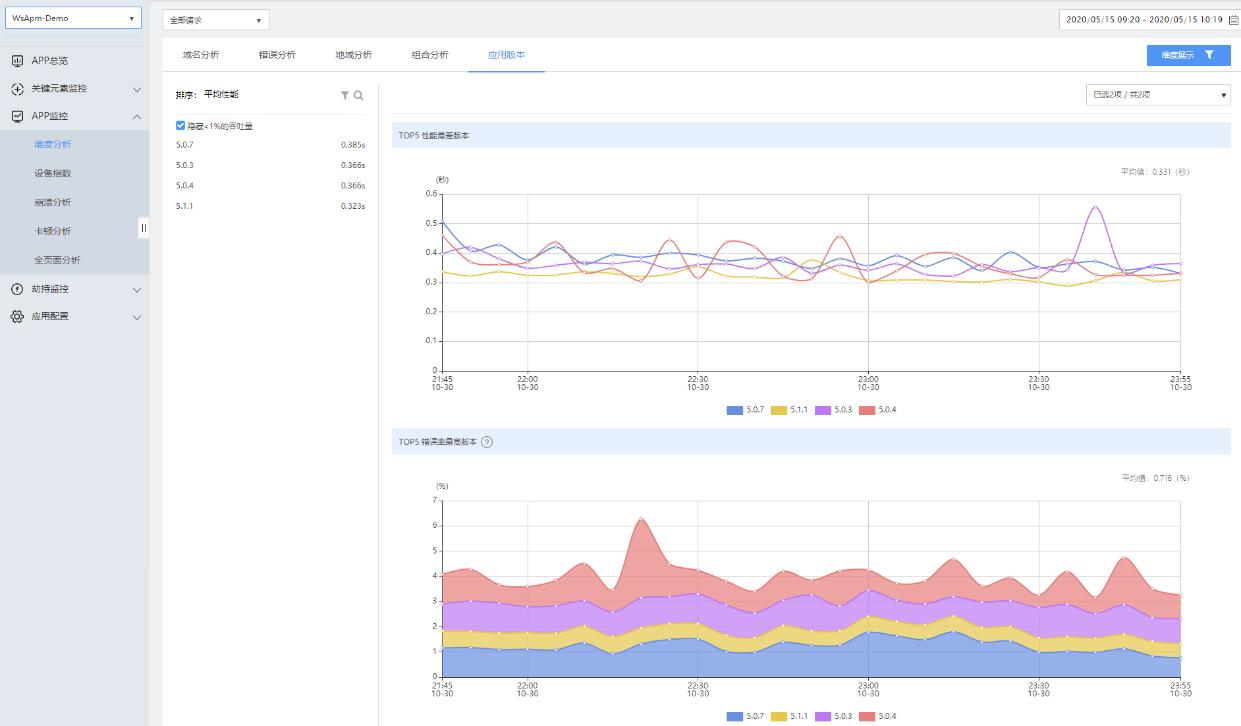Toggle 5.0.7 legend in performance chart
The height and width of the screenshot is (726, 1241).
pyautogui.click(x=745, y=410)
